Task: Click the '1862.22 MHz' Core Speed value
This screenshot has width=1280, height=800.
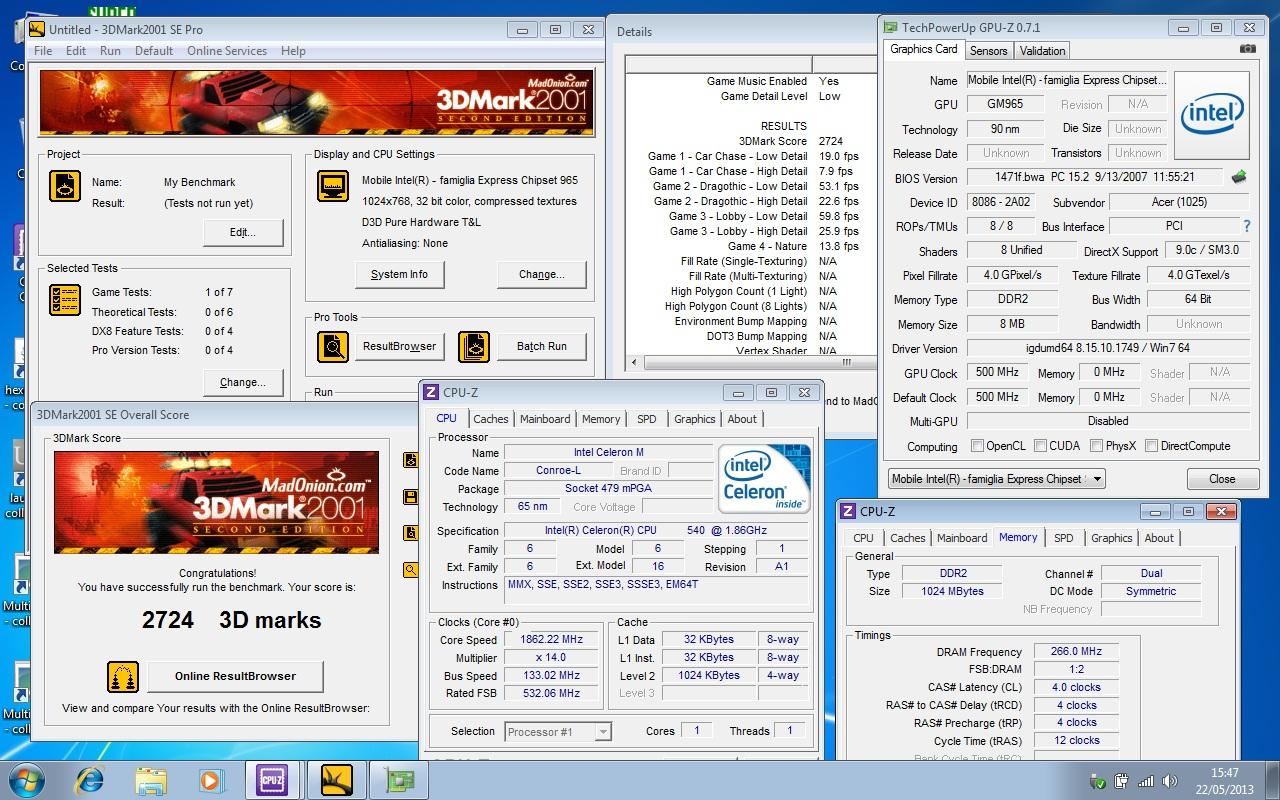Action: coord(551,640)
